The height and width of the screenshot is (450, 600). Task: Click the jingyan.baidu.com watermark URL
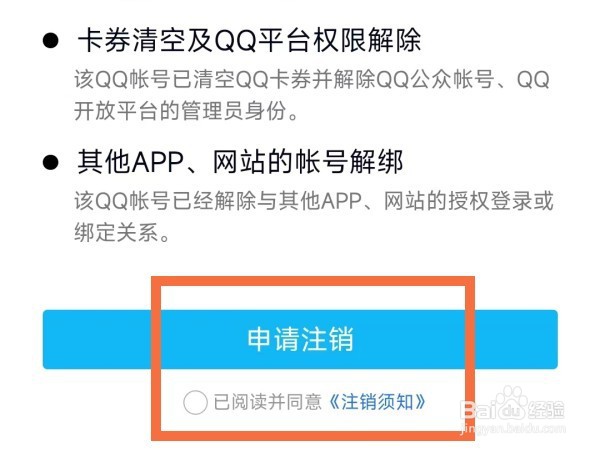pyautogui.click(x=512, y=428)
